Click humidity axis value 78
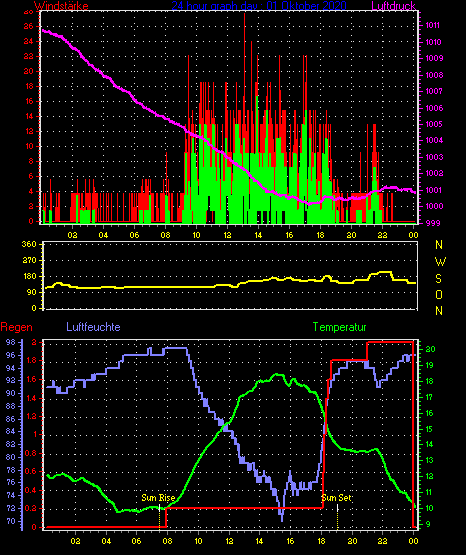The width and height of the screenshot is (466, 555). (11, 470)
